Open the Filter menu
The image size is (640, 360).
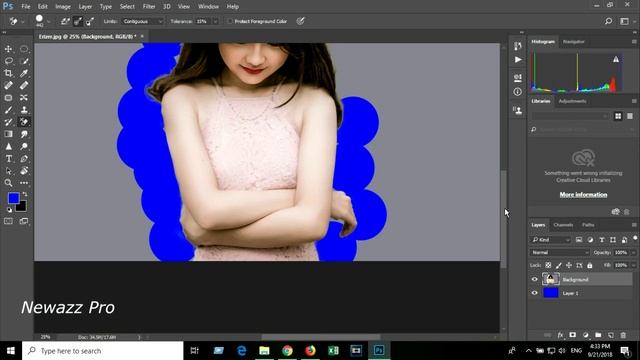(149, 7)
